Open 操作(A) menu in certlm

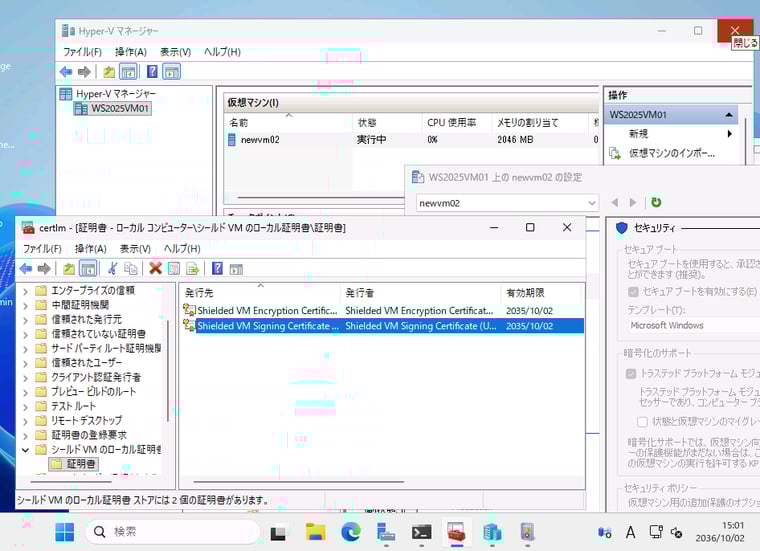(x=91, y=249)
